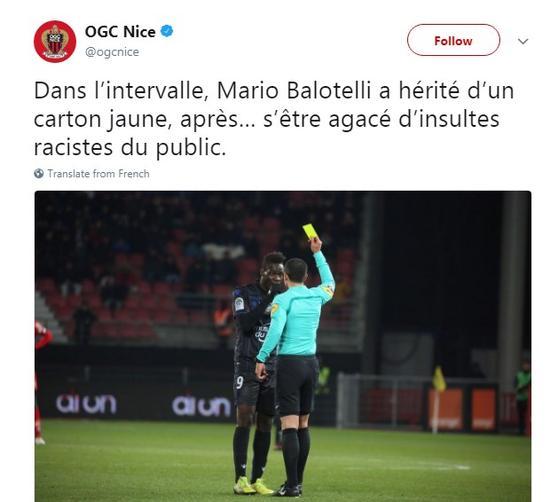Open the OGC Nice display name
The image size is (550, 502).
click(120, 32)
